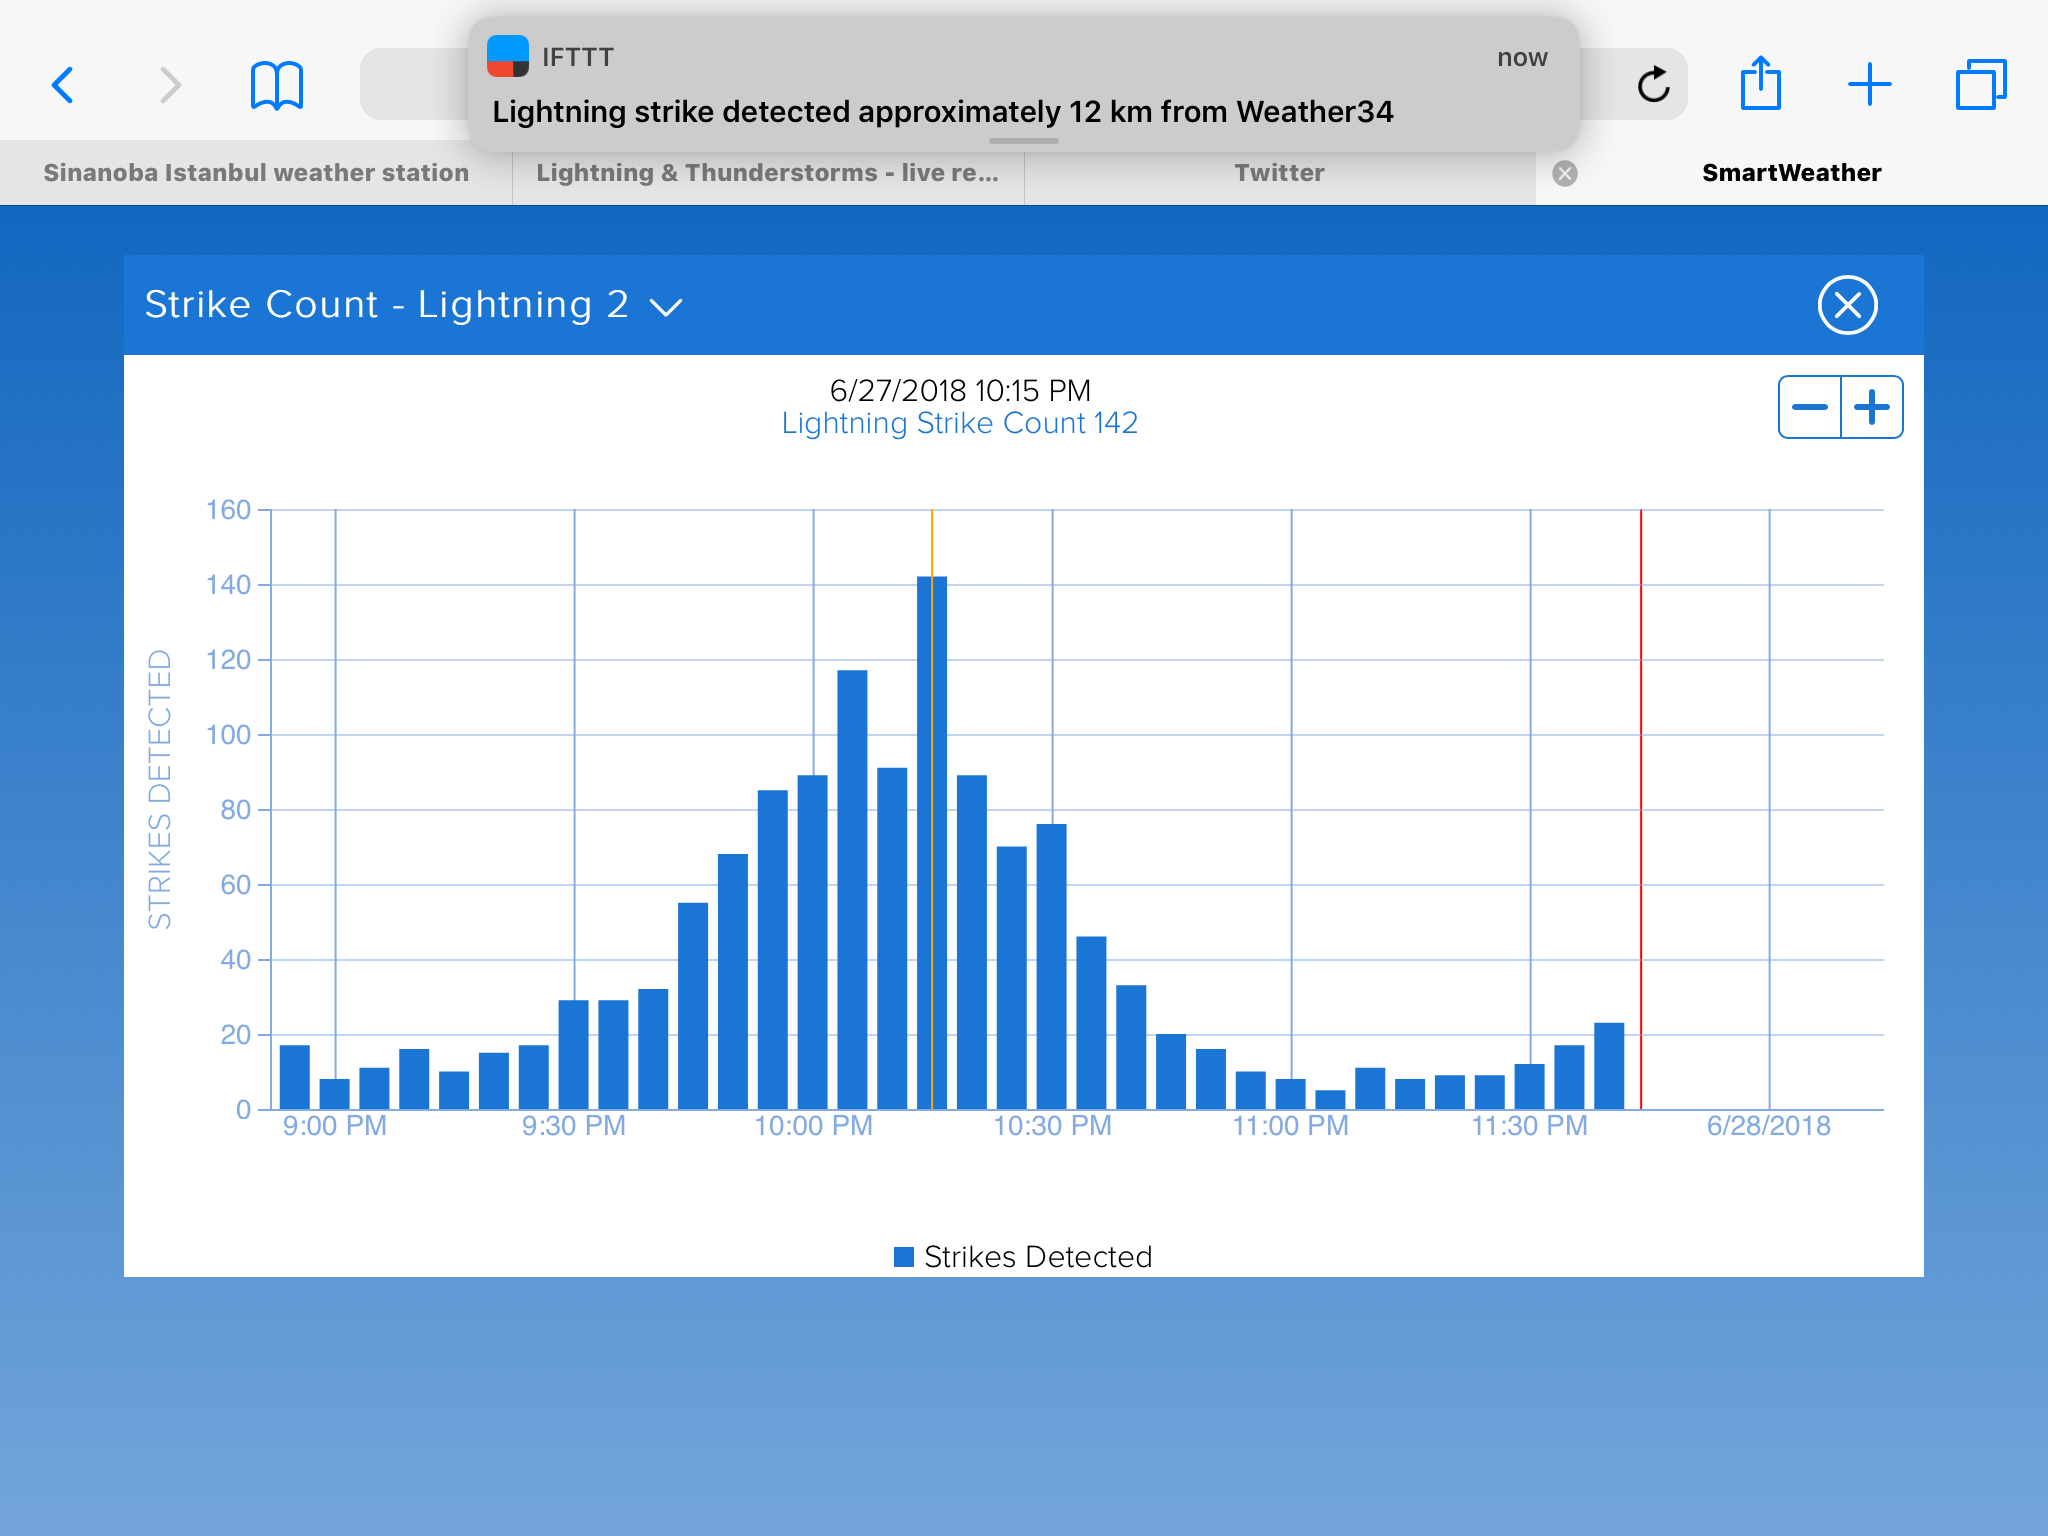Viewport: 2048px width, 1536px height.
Task: Switch to Sinanoba Istanbul weather station tab
Action: pyautogui.click(x=256, y=173)
